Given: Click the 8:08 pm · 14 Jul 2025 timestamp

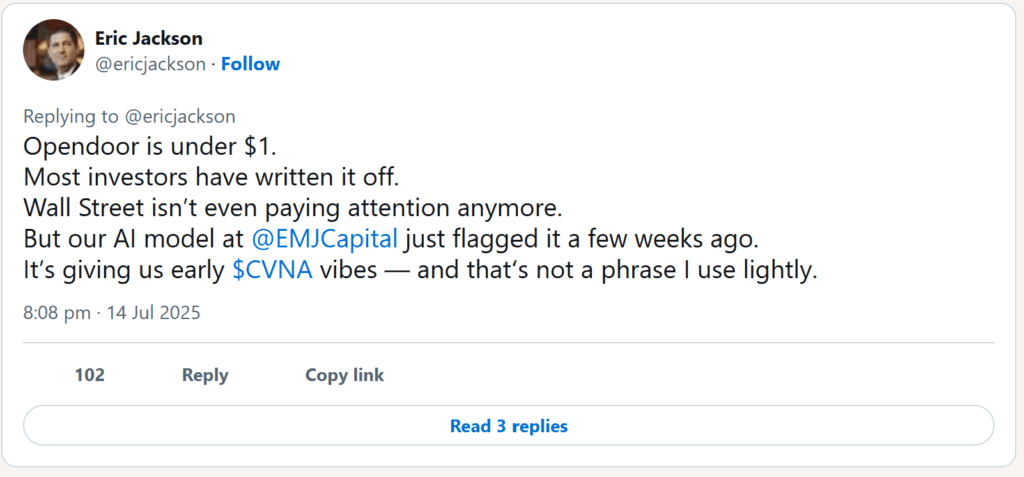Looking at the screenshot, I should pos(112,313).
